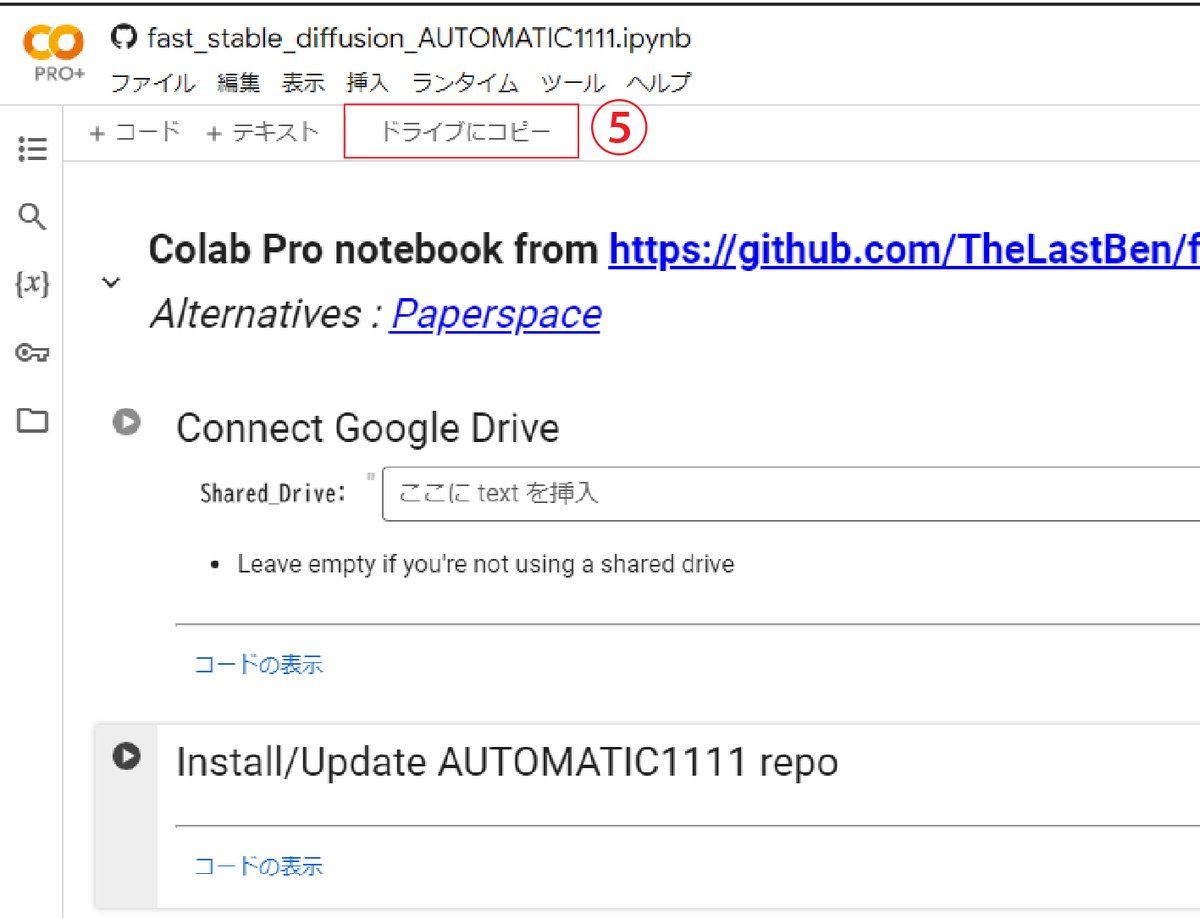Open the github.com/TheLastBen link
1200x918 pixels.
[x=904, y=250]
